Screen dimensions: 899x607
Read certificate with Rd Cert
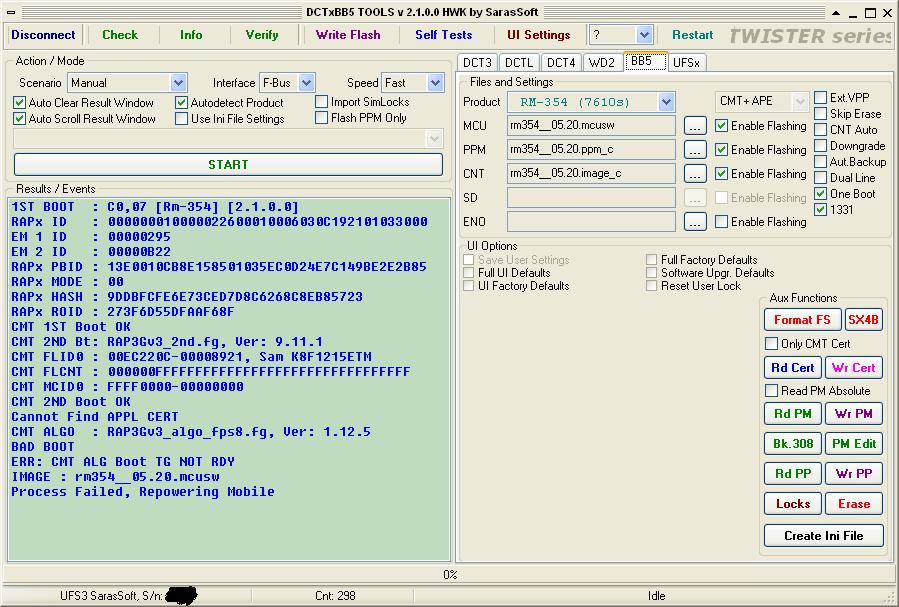coord(793,367)
